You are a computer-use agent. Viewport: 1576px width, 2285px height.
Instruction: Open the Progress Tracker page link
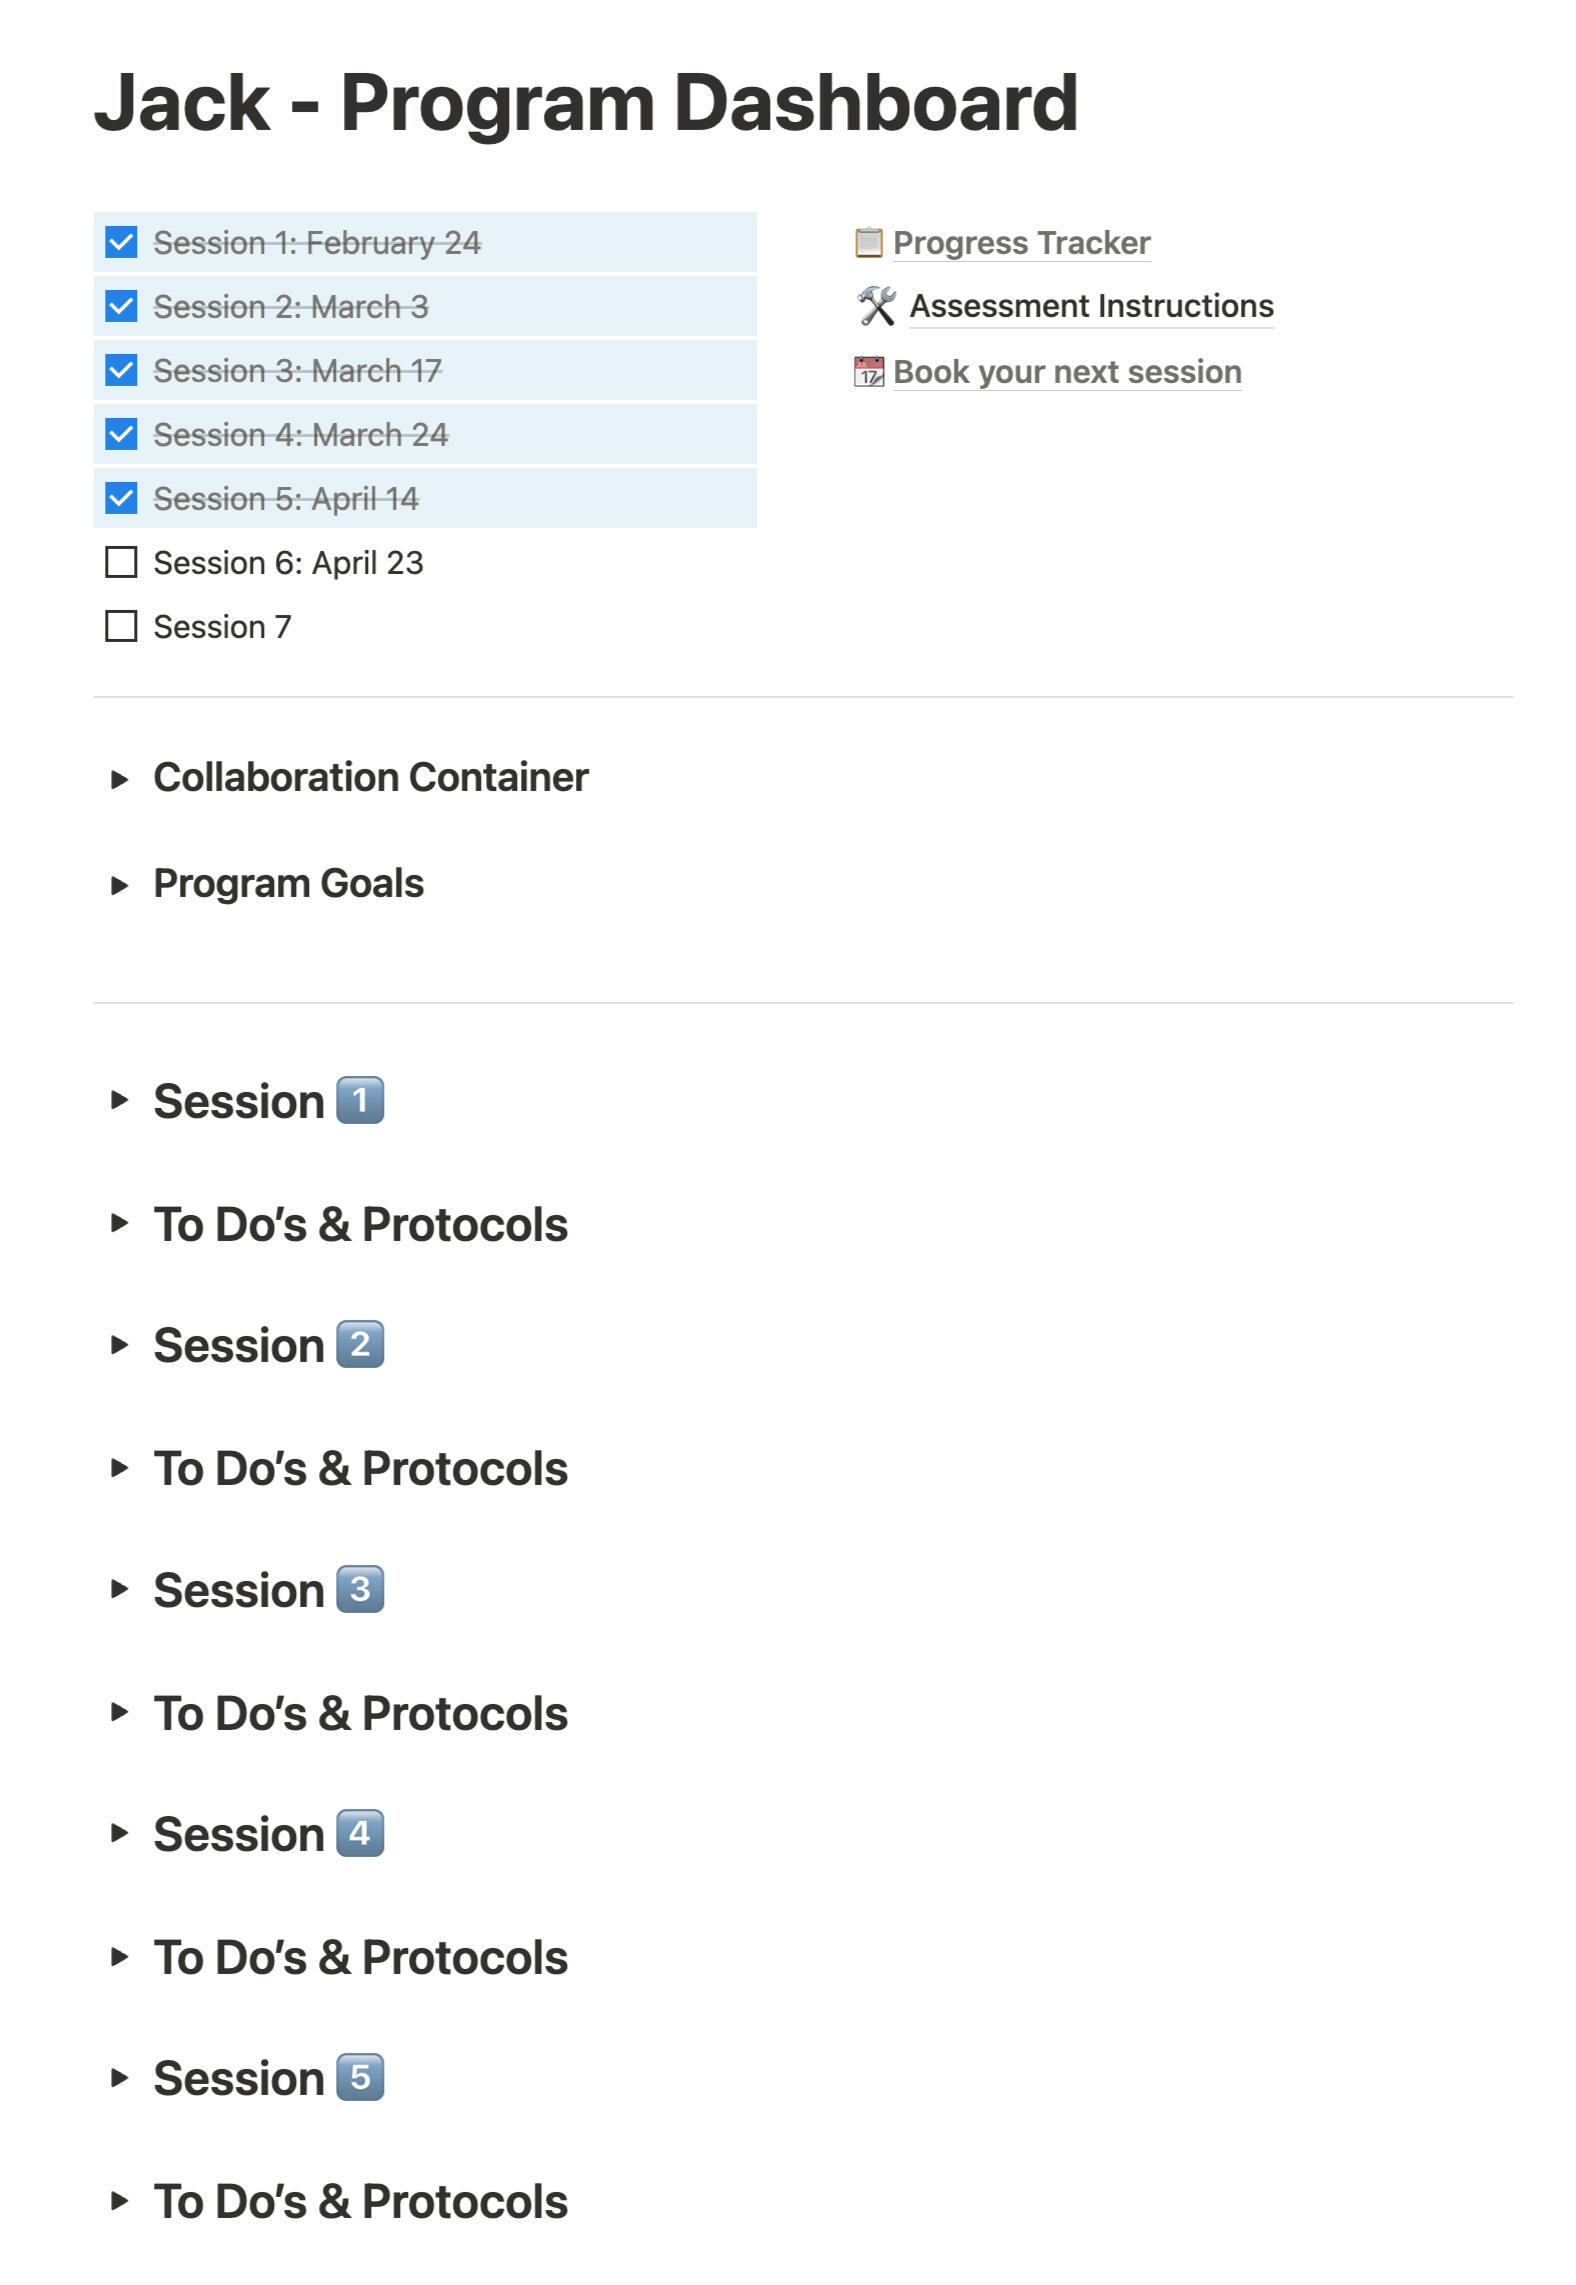[1021, 243]
